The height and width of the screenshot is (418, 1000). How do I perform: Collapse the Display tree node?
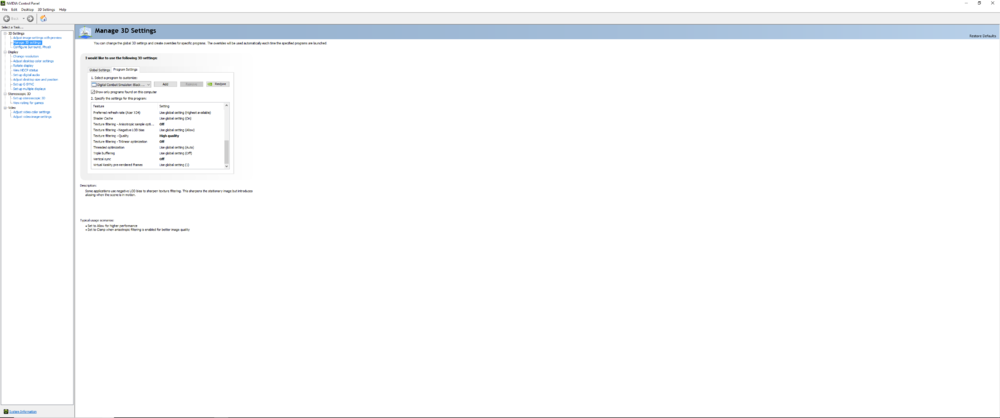coord(4,52)
